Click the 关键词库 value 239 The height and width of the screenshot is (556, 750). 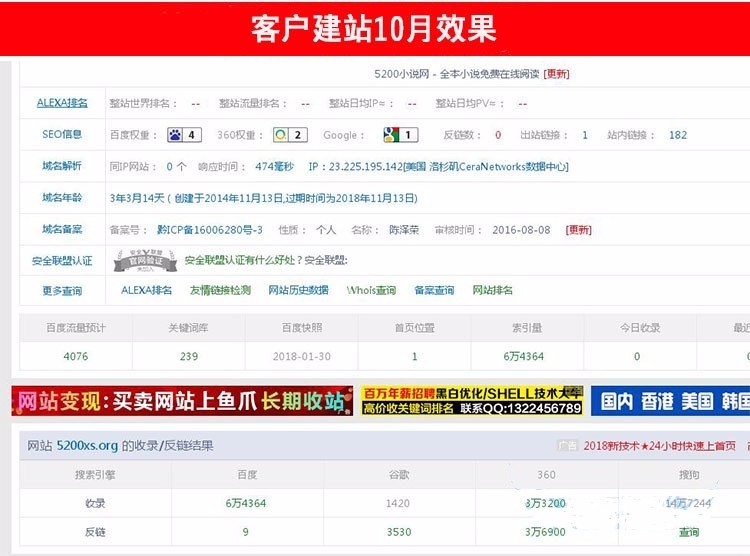click(189, 356)
